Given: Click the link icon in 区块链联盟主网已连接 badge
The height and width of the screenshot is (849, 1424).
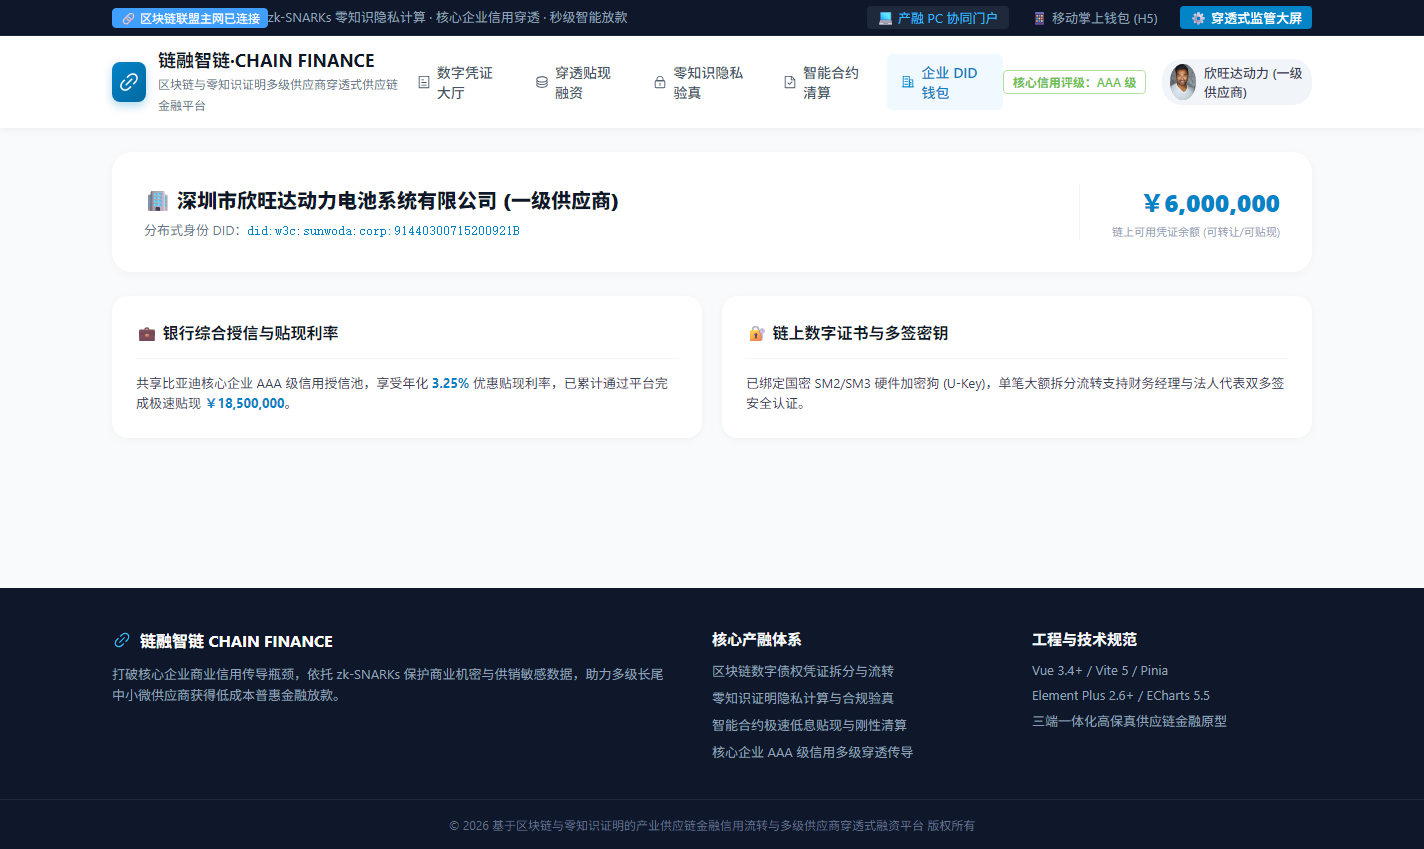Looking at the screenshot, I should point(128,18).
